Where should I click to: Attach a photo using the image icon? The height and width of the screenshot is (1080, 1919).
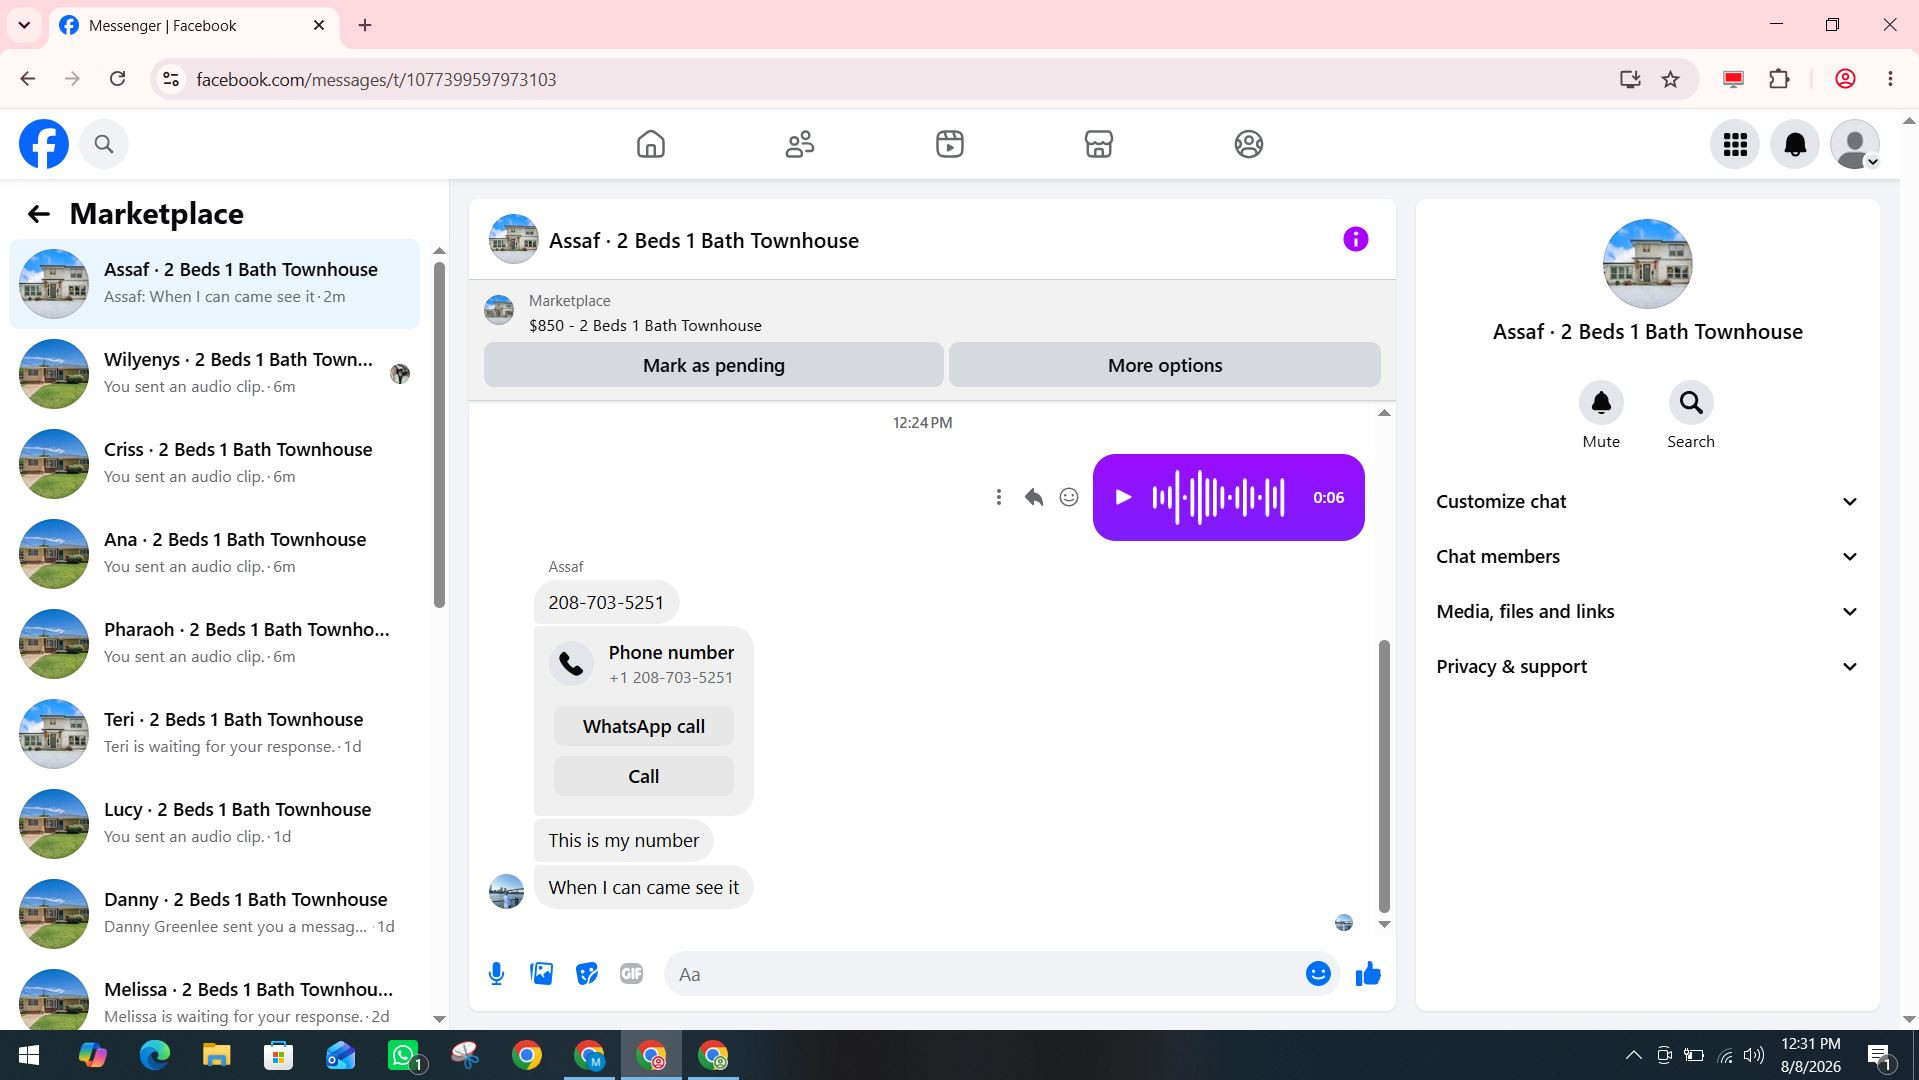click(x=541, y=974)
